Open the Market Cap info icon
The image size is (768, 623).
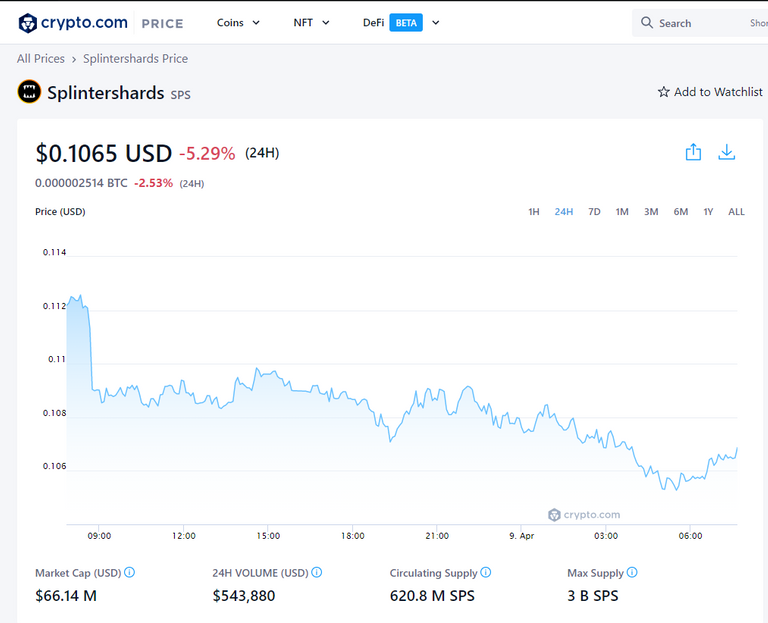tap(129, 572)
